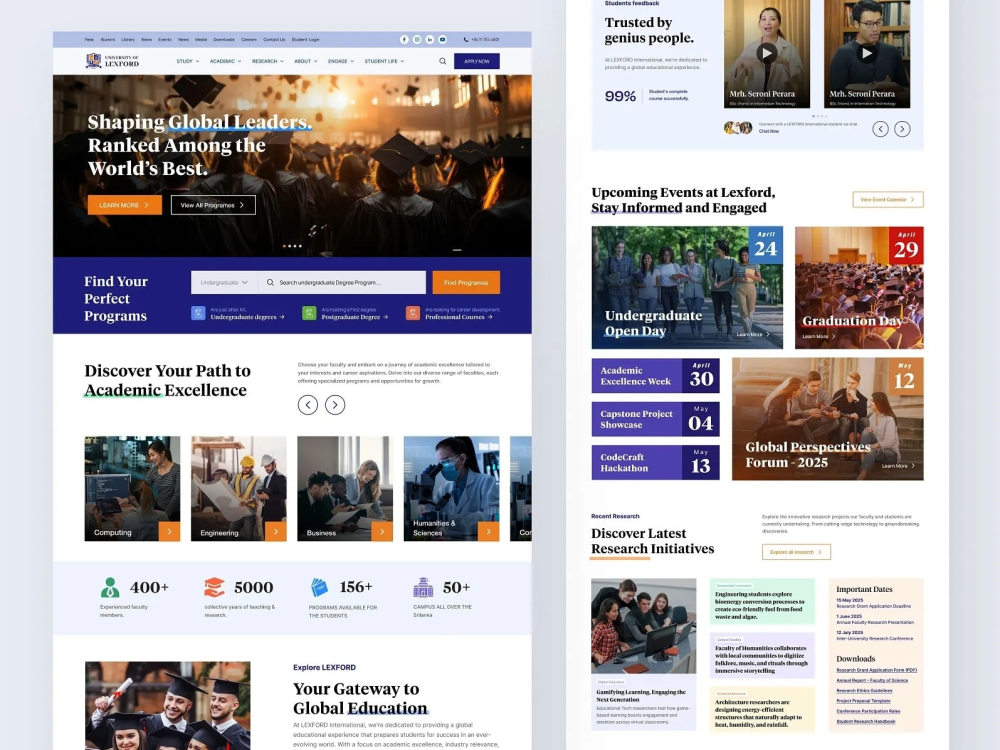Screen dimensions: 1000x750
Task: Click next arrow under Academic Excellence text
Action: click(335, 404)
